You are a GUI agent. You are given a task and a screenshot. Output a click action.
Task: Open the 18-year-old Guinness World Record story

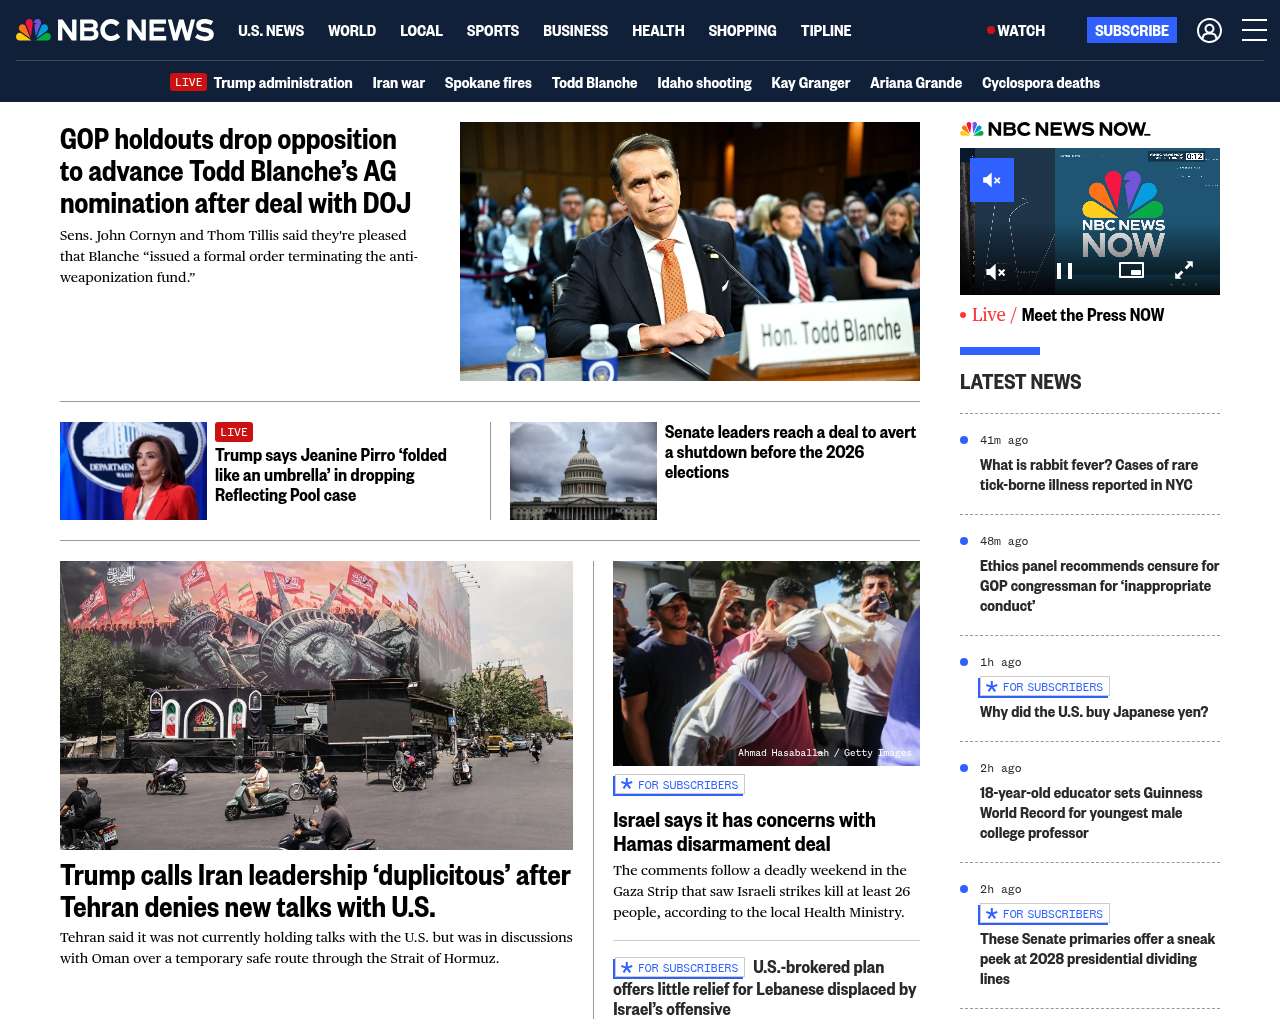1091,813
